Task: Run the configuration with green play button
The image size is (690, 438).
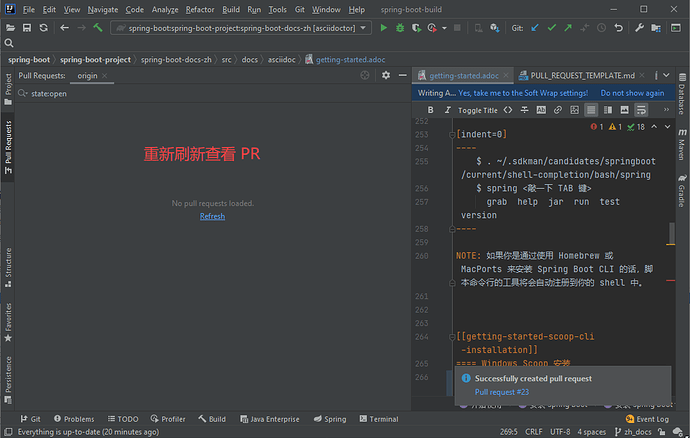Action: (384, 28)
